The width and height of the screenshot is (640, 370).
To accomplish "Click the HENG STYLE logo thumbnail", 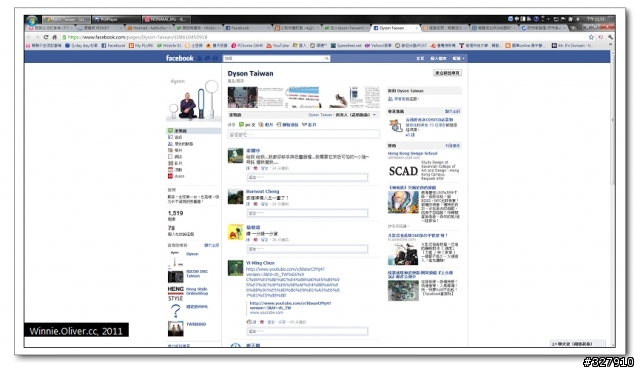I will pyautogui.click(x=176, y=293).
